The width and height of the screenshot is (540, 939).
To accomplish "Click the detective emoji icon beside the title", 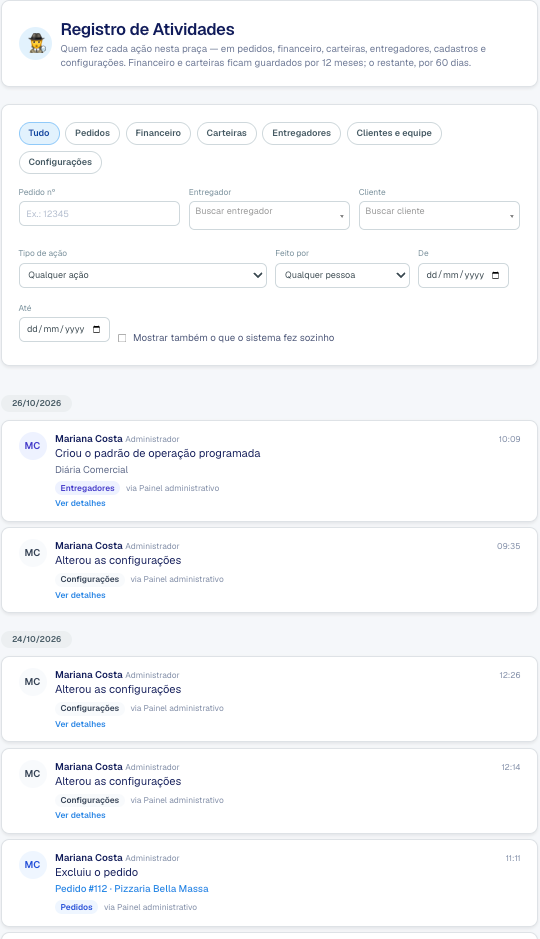I will coord(35,44).
